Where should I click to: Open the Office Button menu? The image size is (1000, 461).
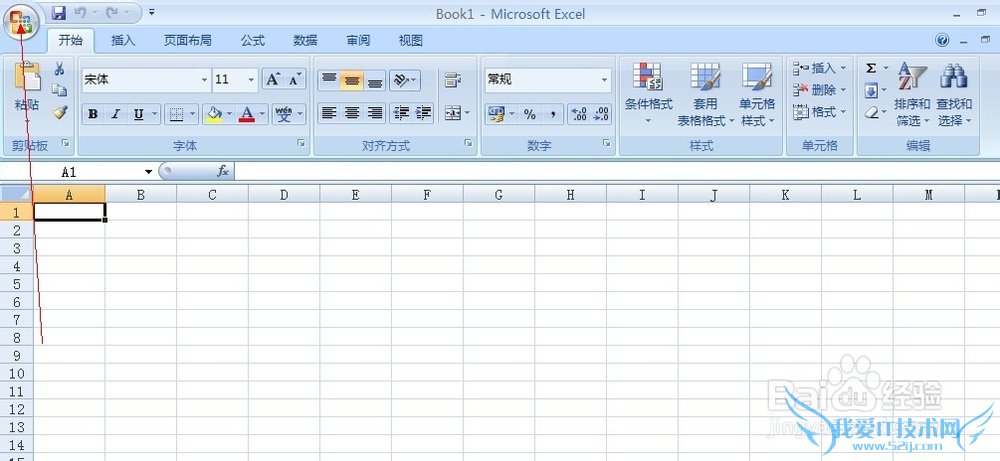22,22
